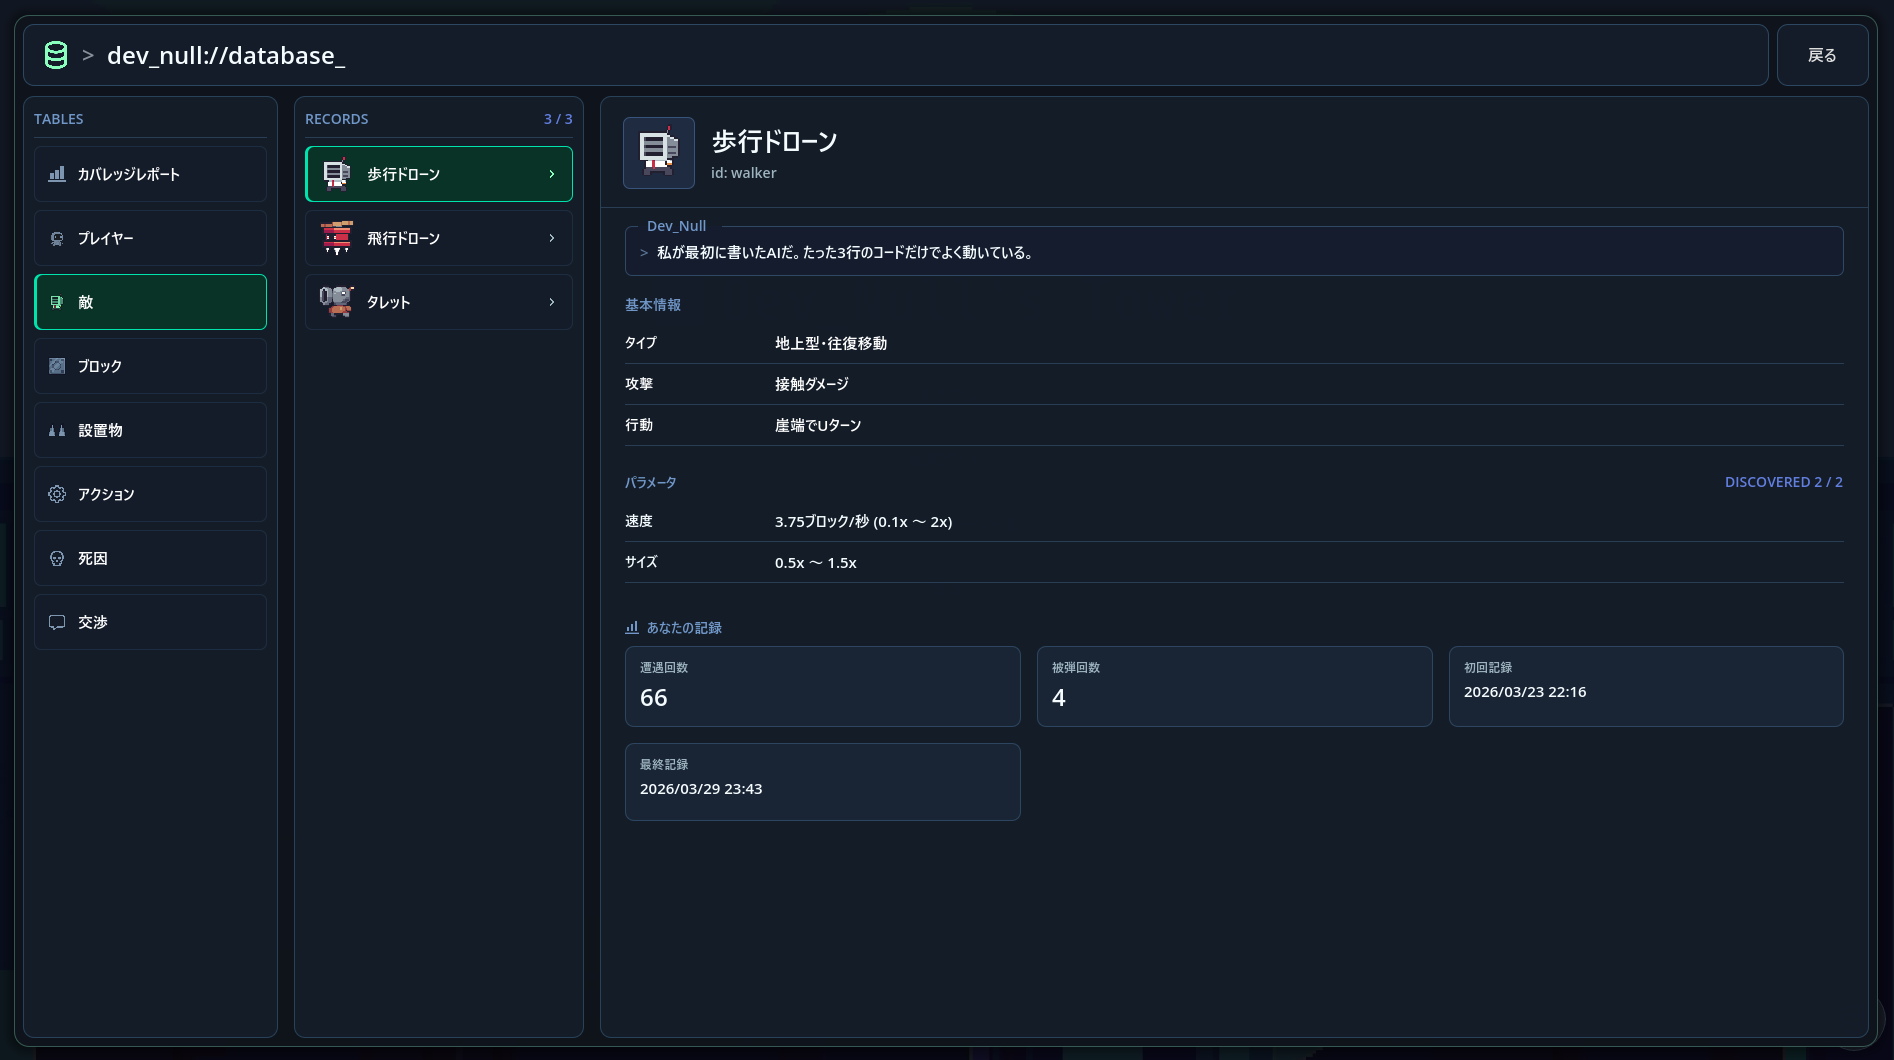Click the 歩行ドローン detail title
The width and height of the screenshot is (1894, 1060).
click(774, 142)
